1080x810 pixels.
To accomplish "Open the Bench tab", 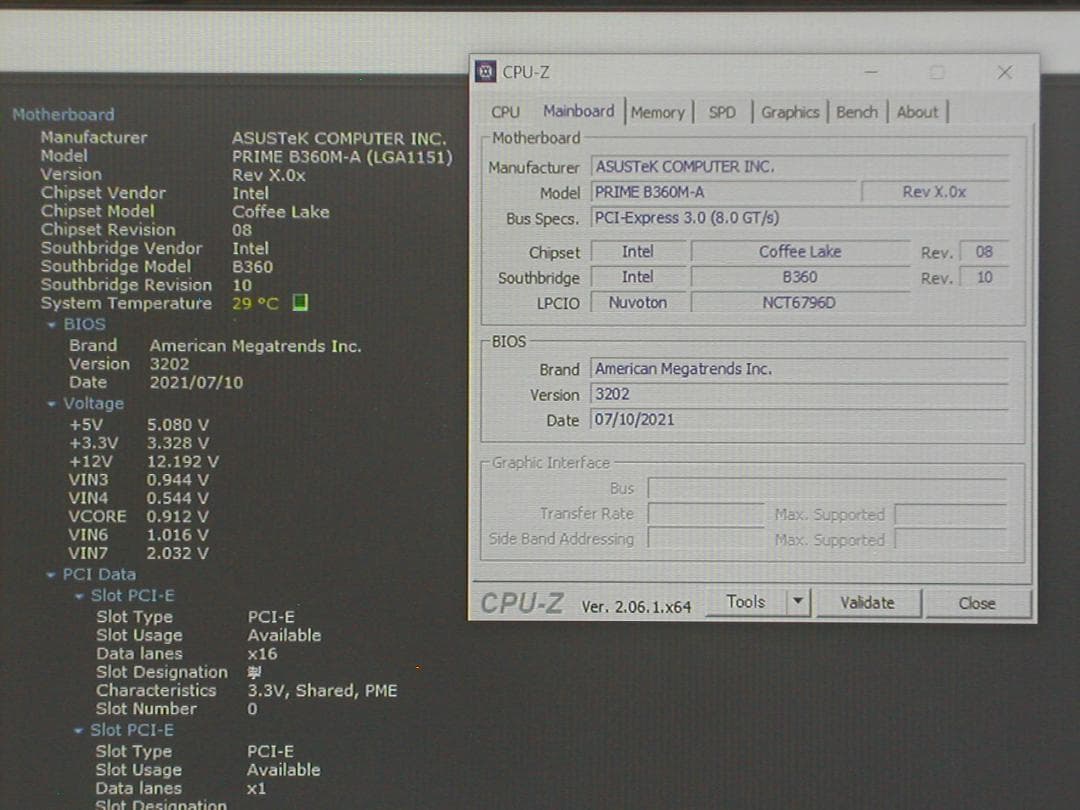I will click(x=856, y=111).
